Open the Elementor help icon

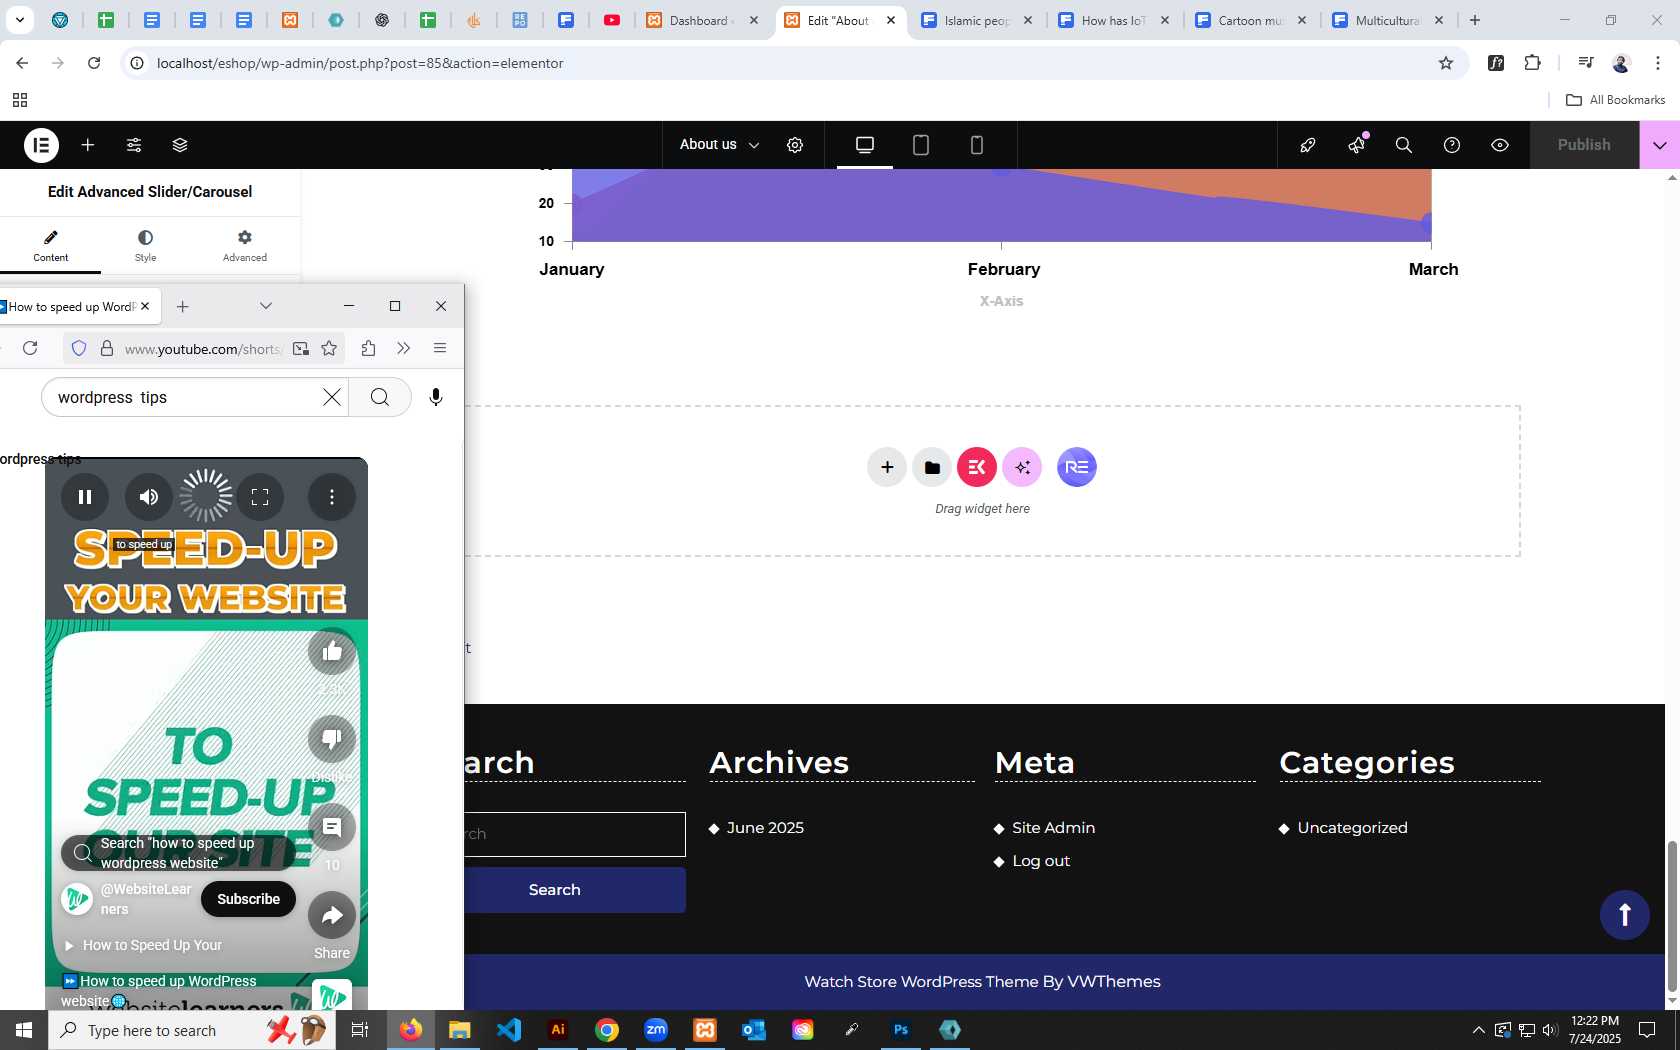coord(1452,145)
